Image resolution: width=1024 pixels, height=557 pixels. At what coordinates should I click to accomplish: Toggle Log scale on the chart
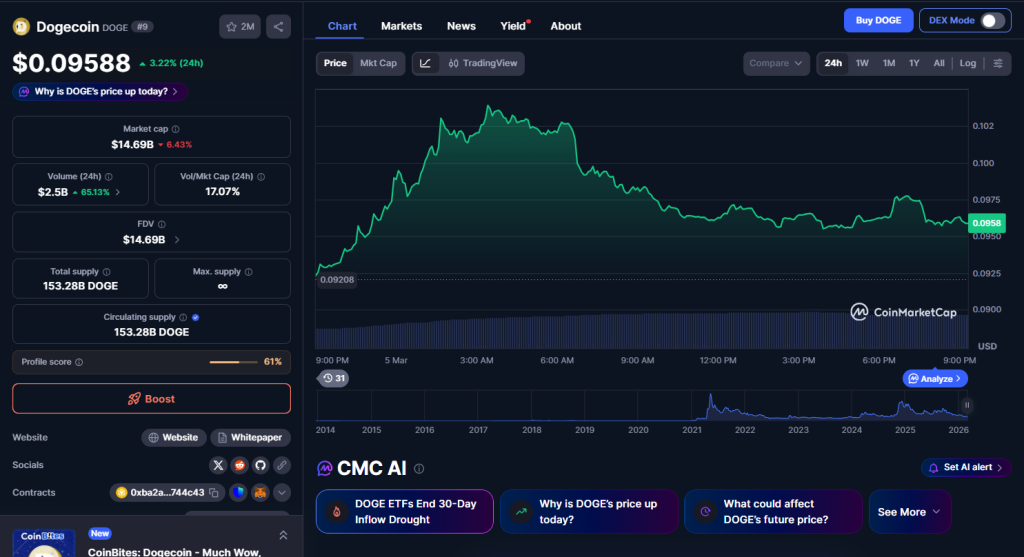tap(967, 63)
